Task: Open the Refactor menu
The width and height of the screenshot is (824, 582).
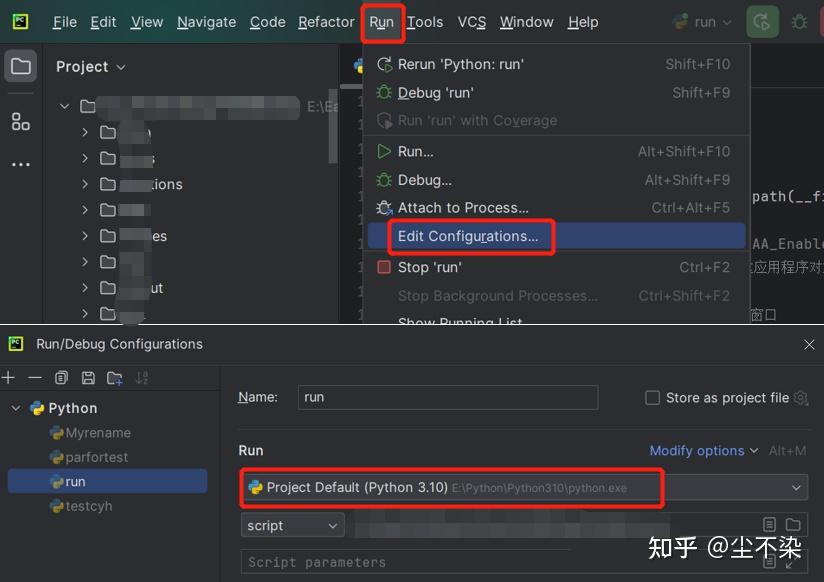Action: [x=326, y=22]
